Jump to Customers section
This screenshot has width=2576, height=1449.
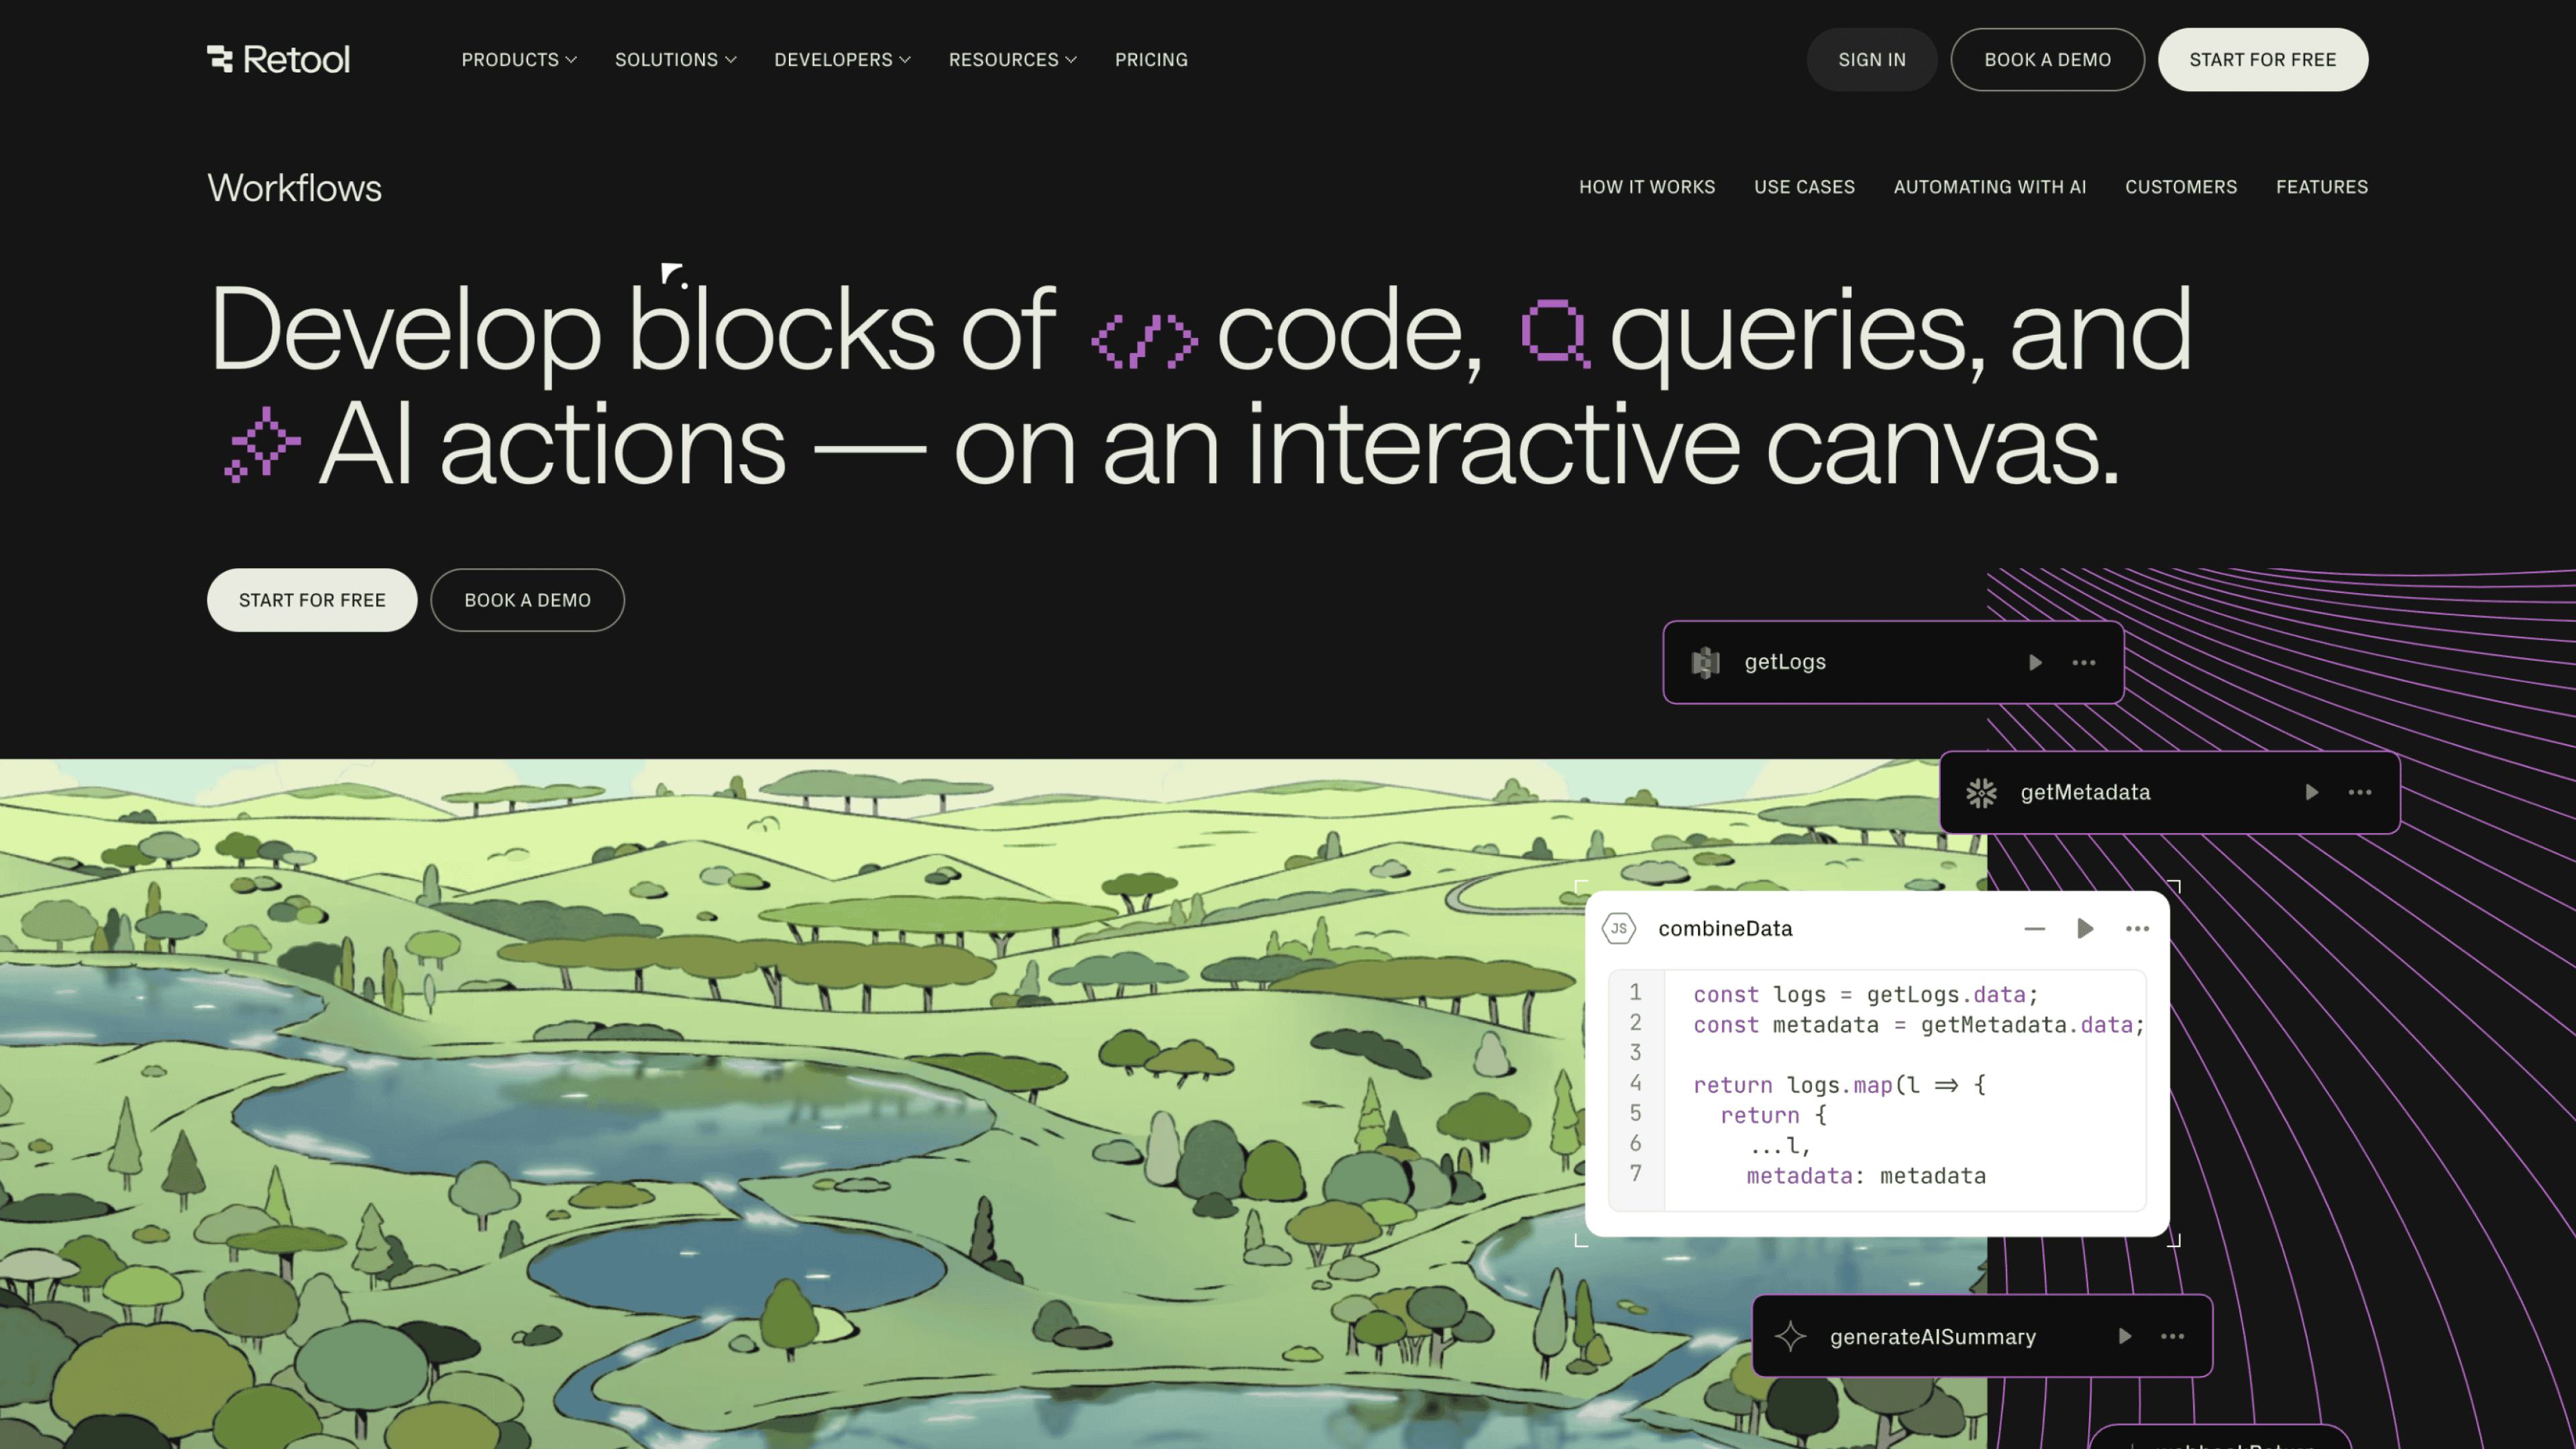2180,187
